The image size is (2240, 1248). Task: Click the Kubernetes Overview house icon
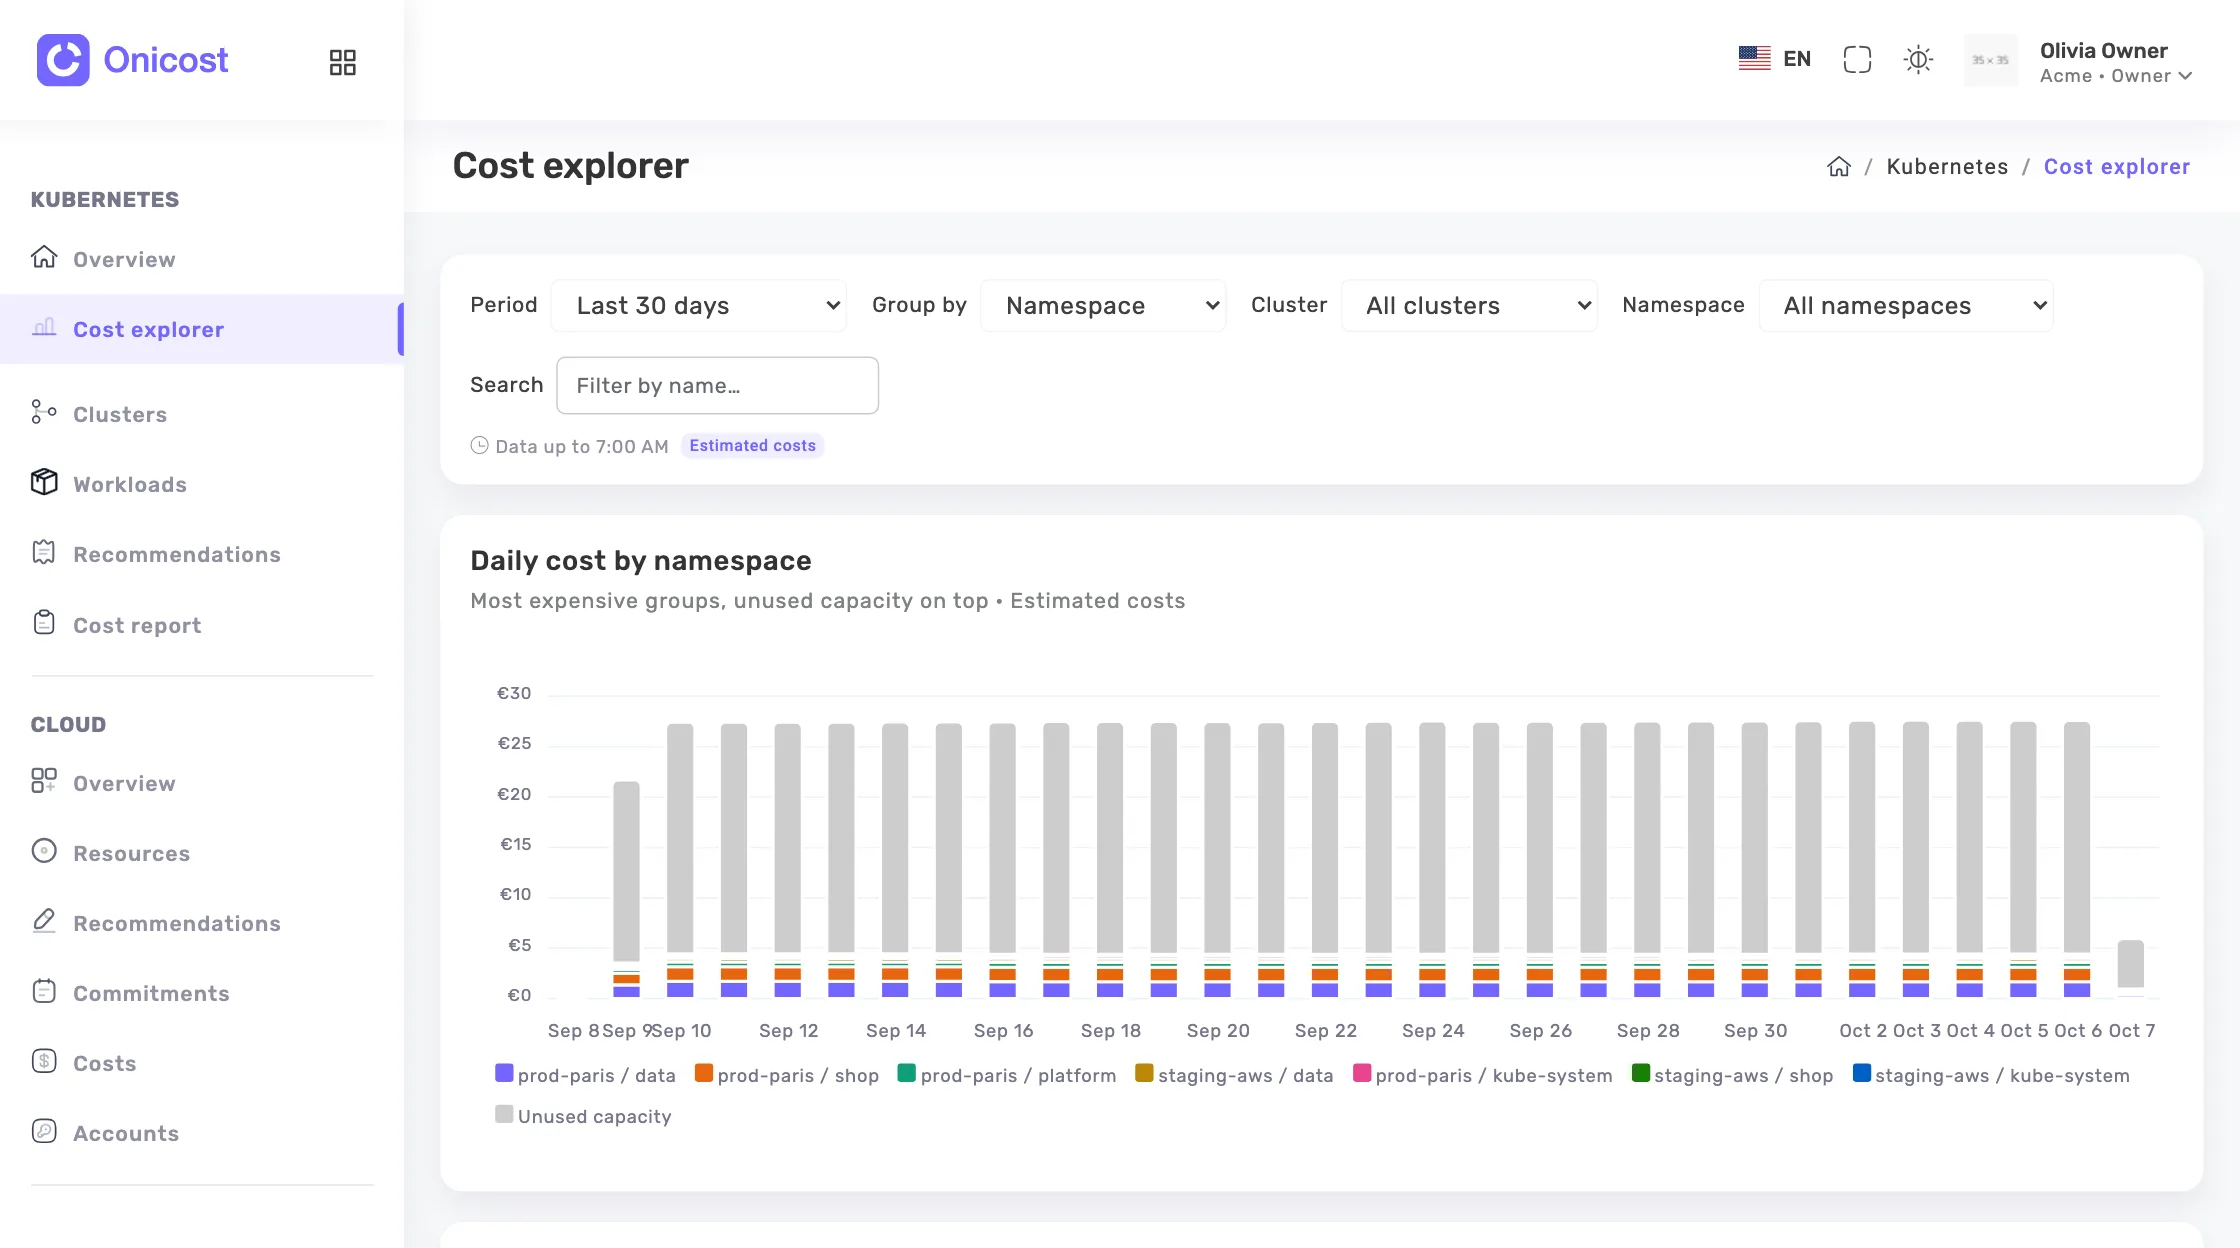tap(44, 258)
